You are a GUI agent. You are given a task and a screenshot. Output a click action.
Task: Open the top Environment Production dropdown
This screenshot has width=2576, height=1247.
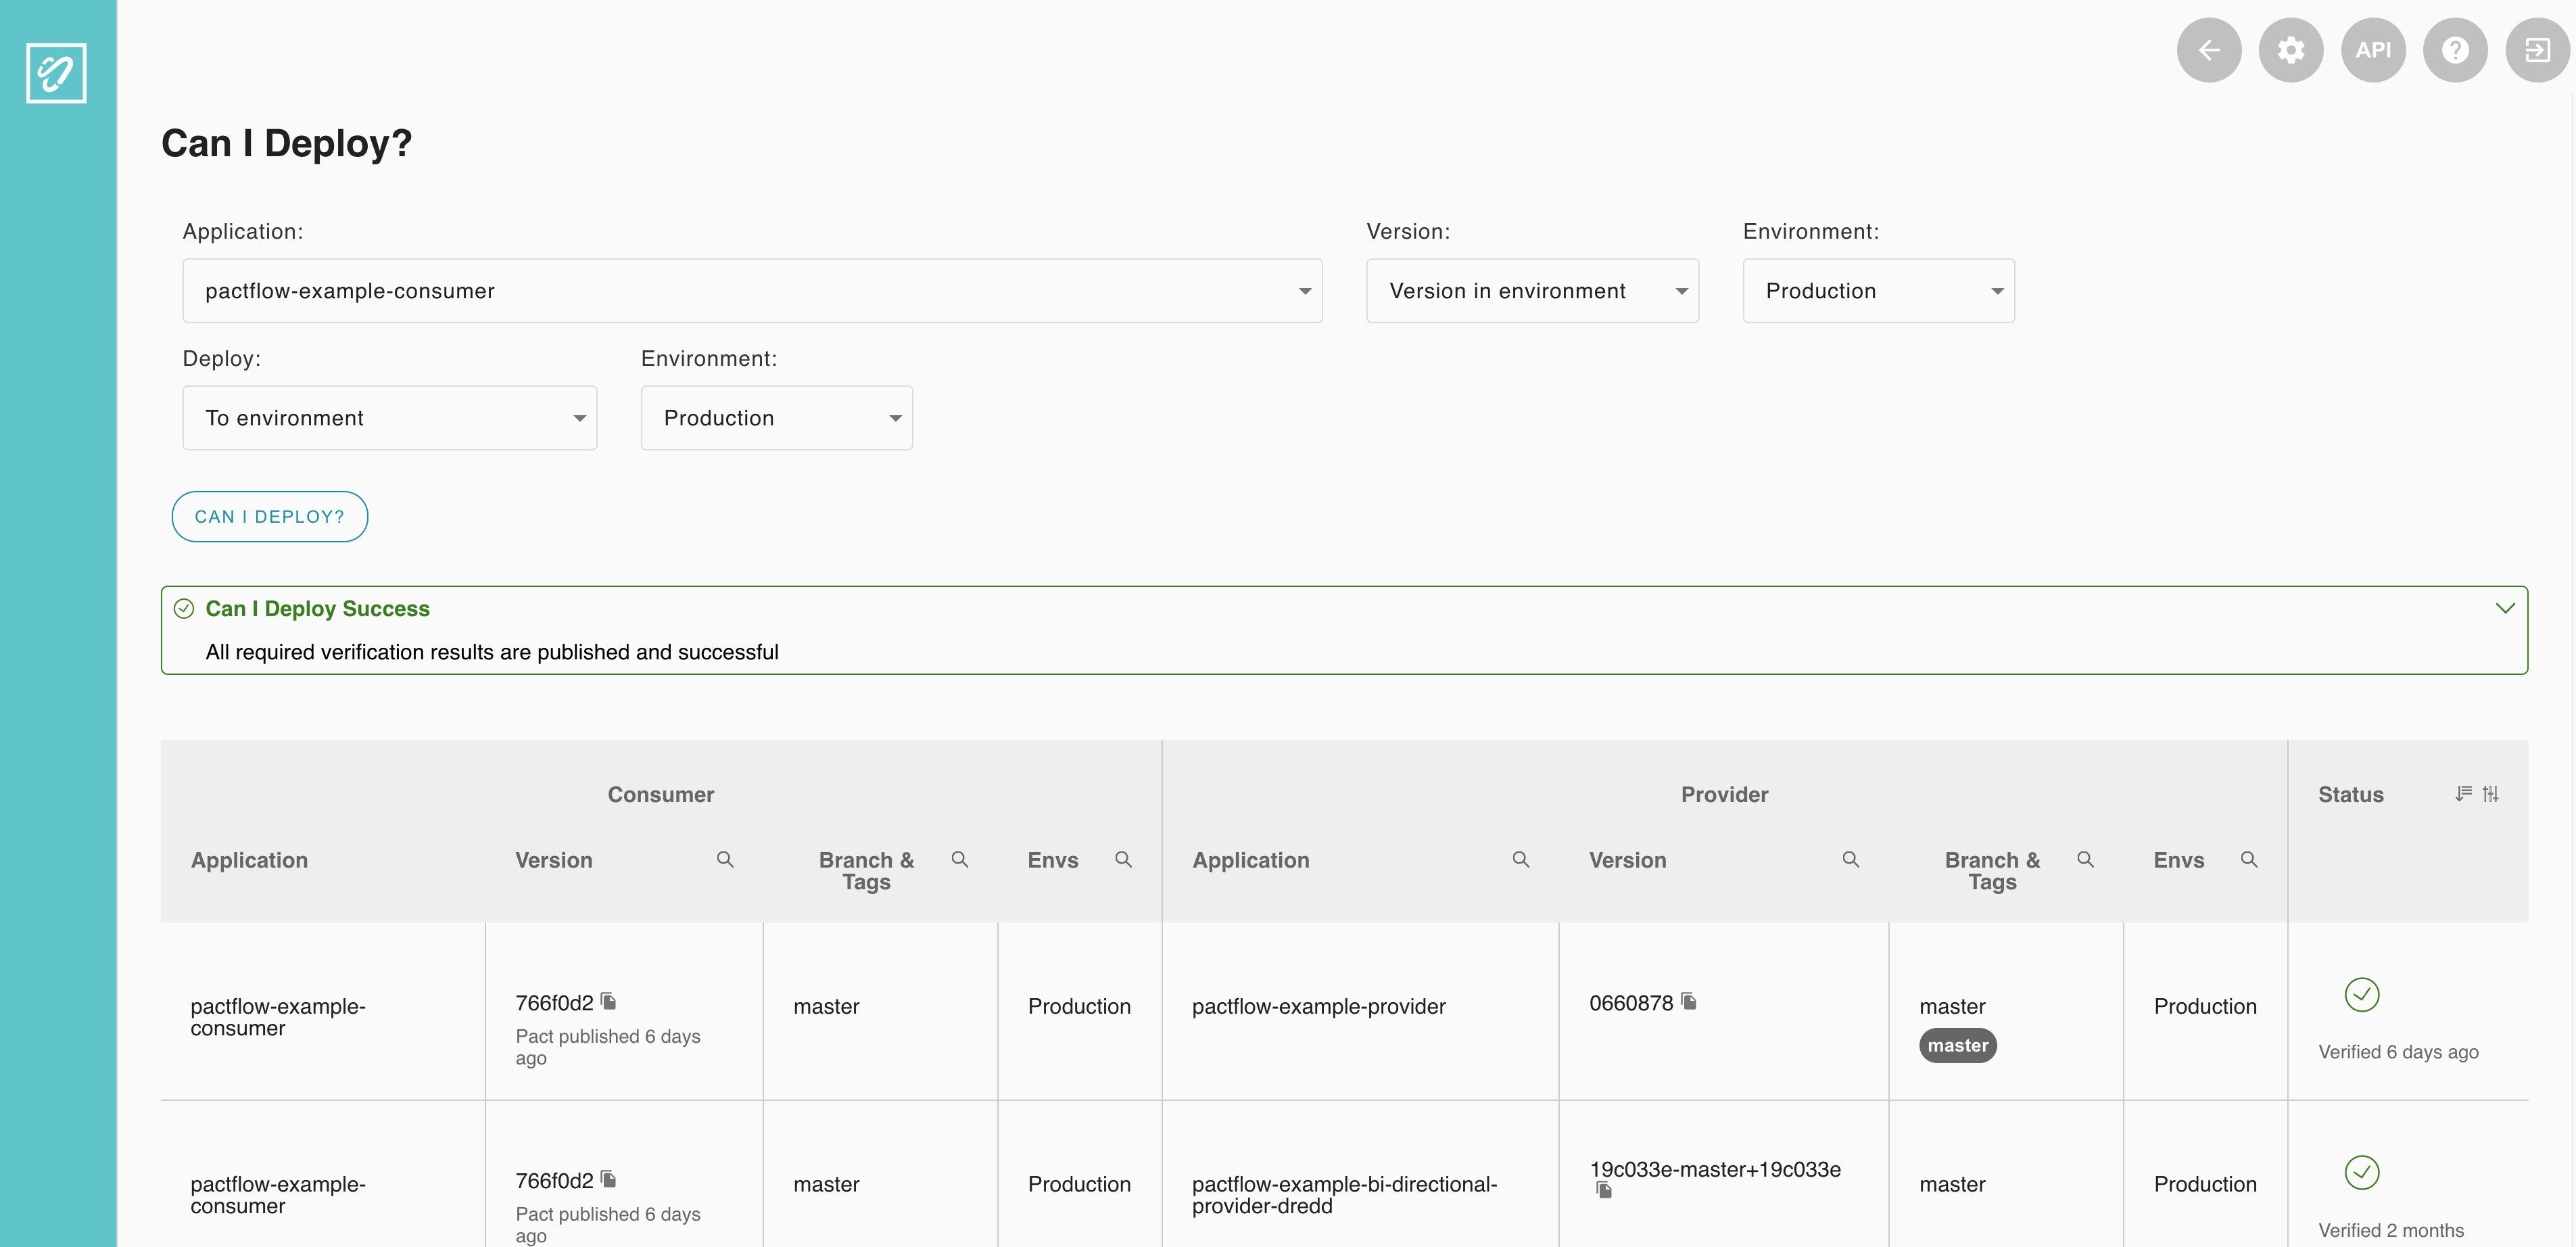pyautogui.click(x=1878, y=291)
